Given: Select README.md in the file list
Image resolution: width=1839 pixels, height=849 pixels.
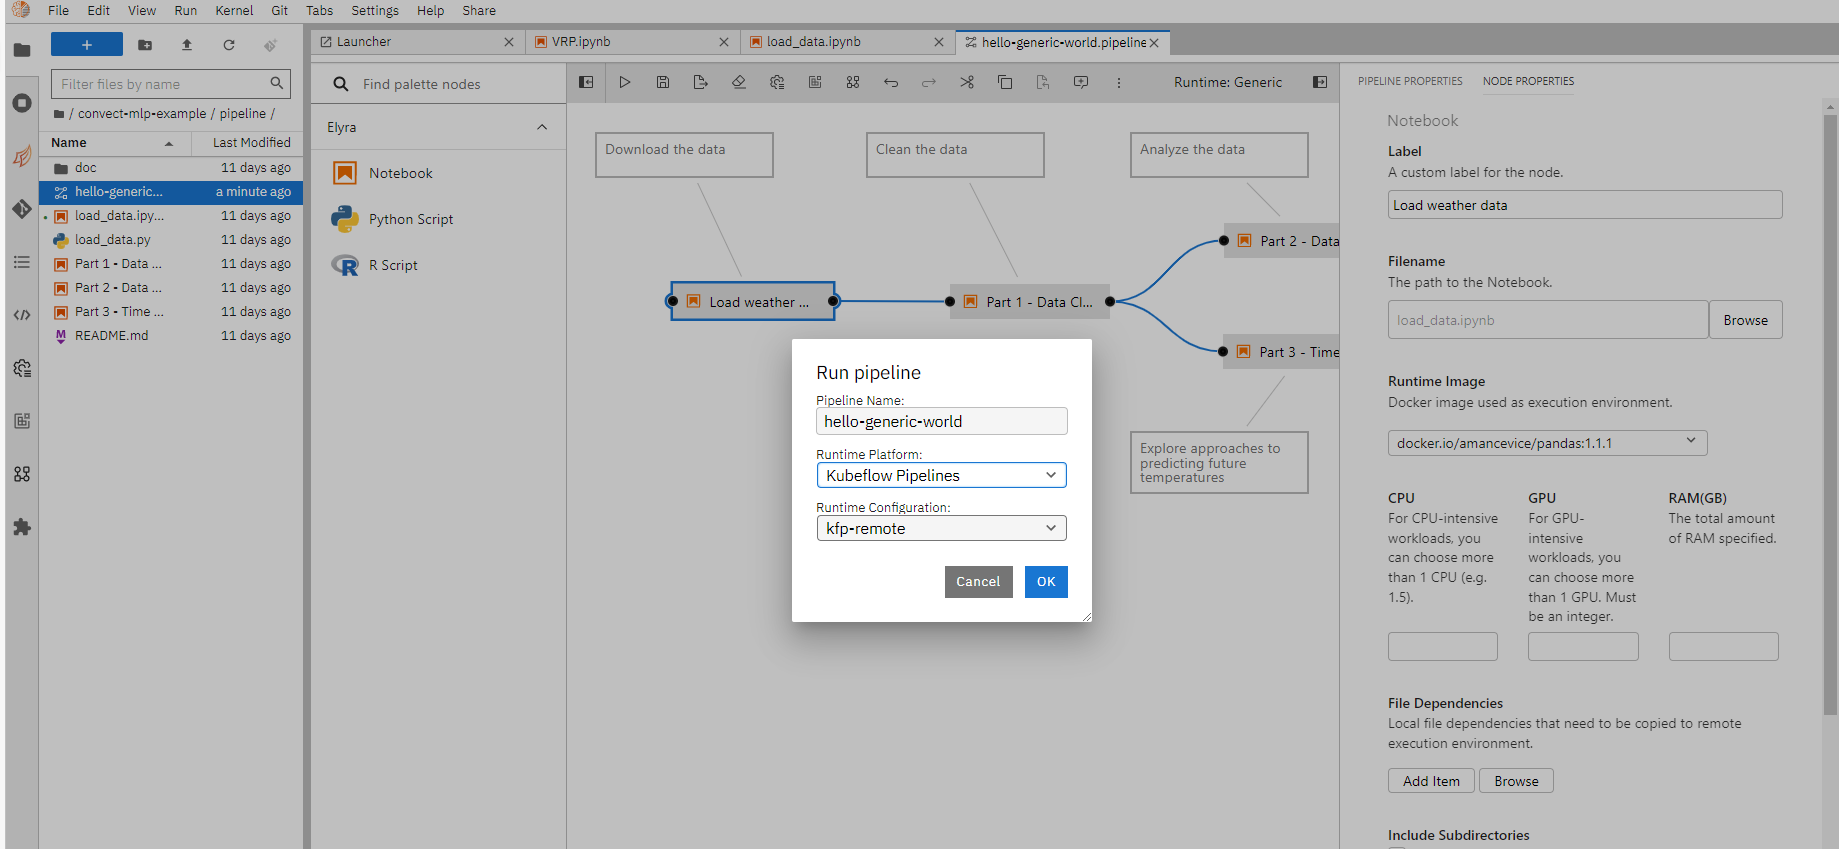Looking at the screenshot, I should click(170, 336).
